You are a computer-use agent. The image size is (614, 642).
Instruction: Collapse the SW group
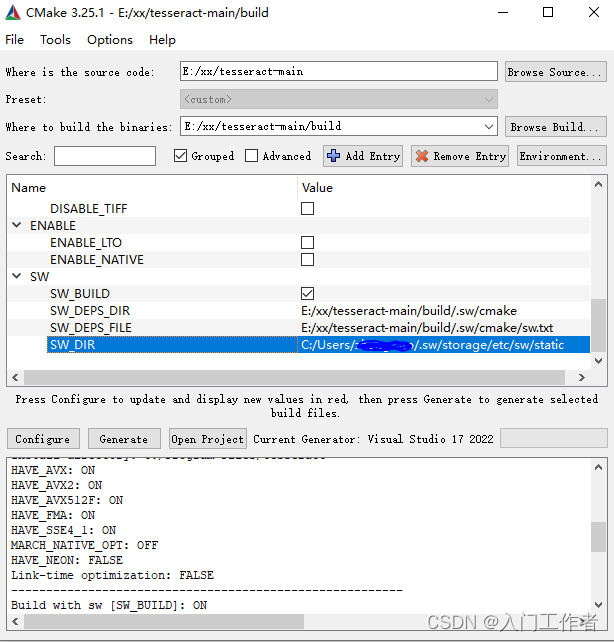click(17, 276)
